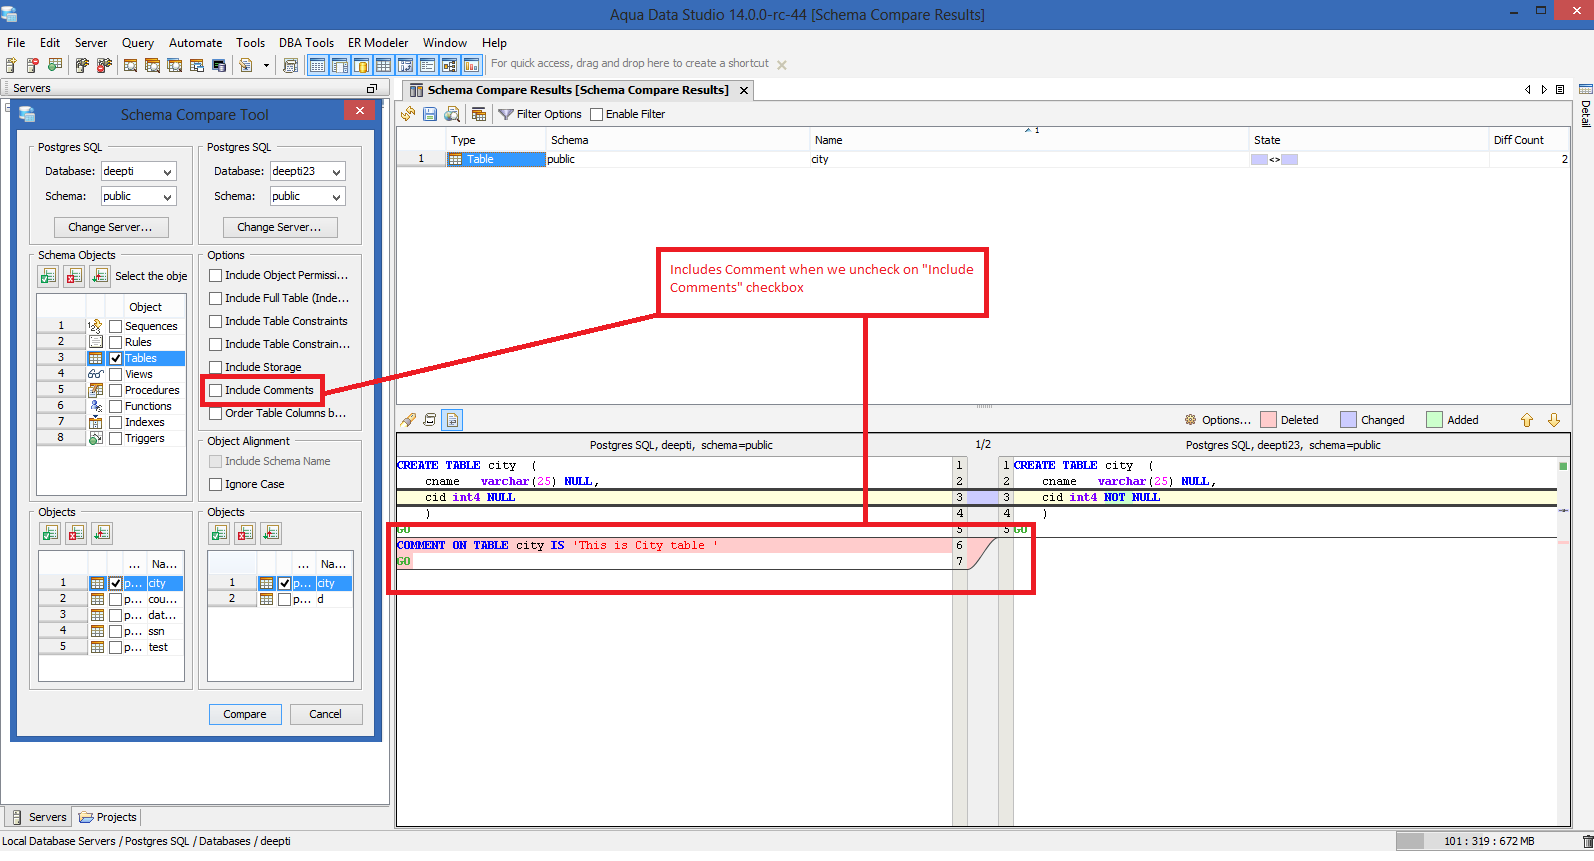Check the Views object checkbox
The height and width of the screenshot is (861, 1594).
click(x=116, y=374)
